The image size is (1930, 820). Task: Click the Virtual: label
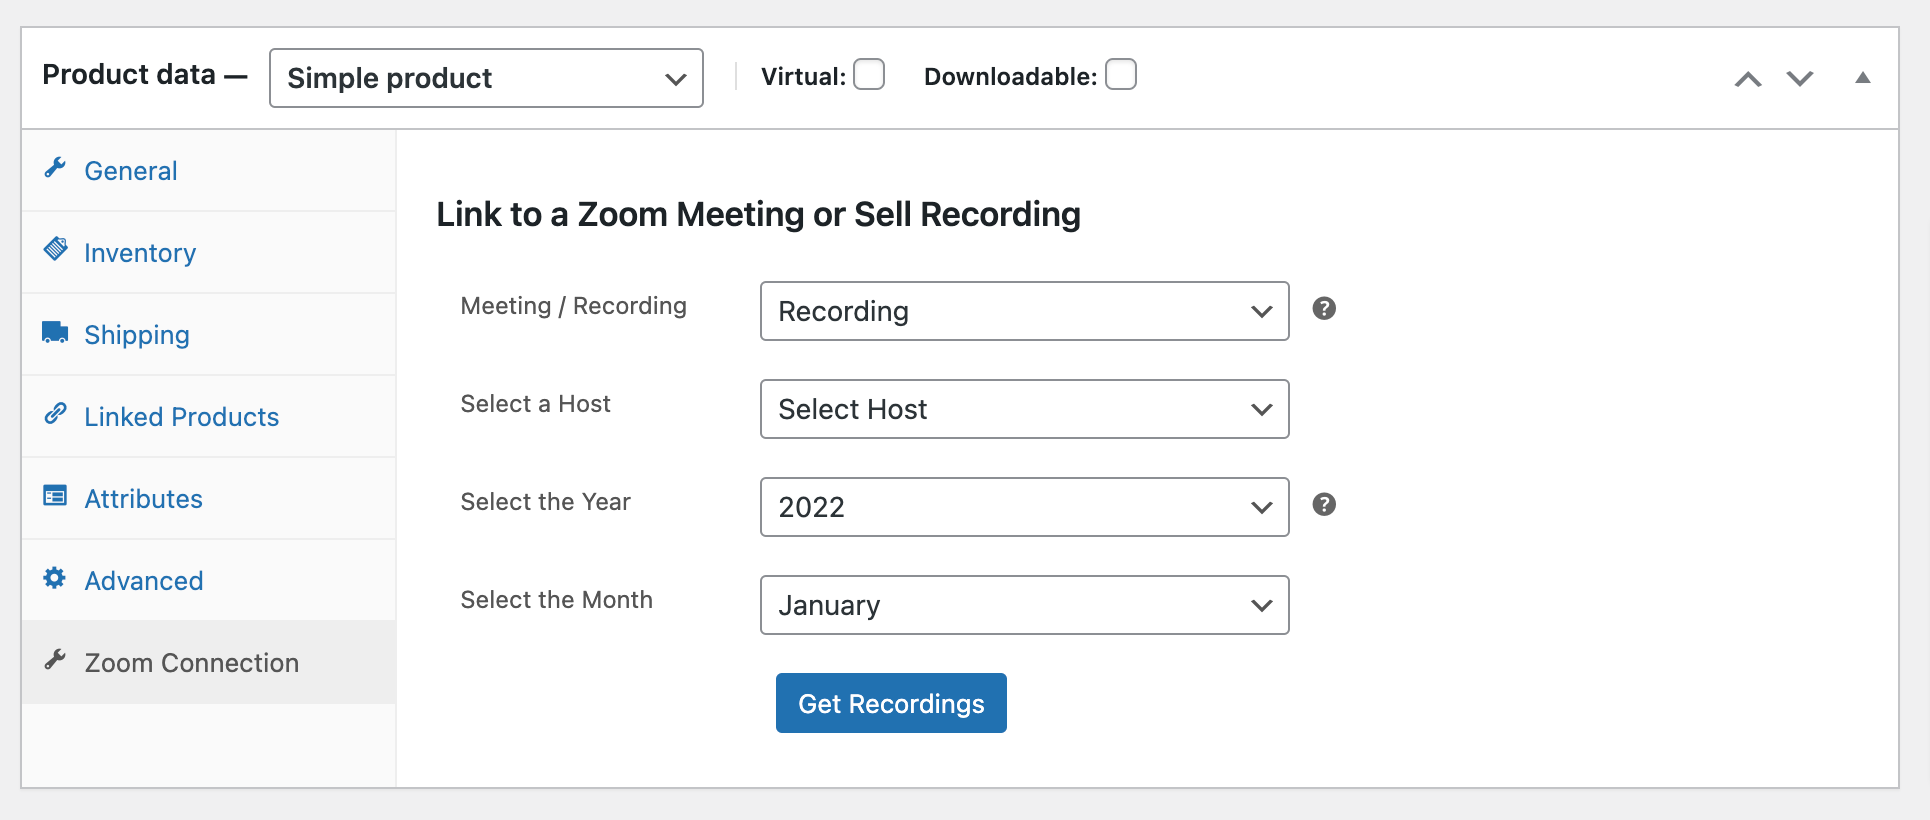coord(803,77)
